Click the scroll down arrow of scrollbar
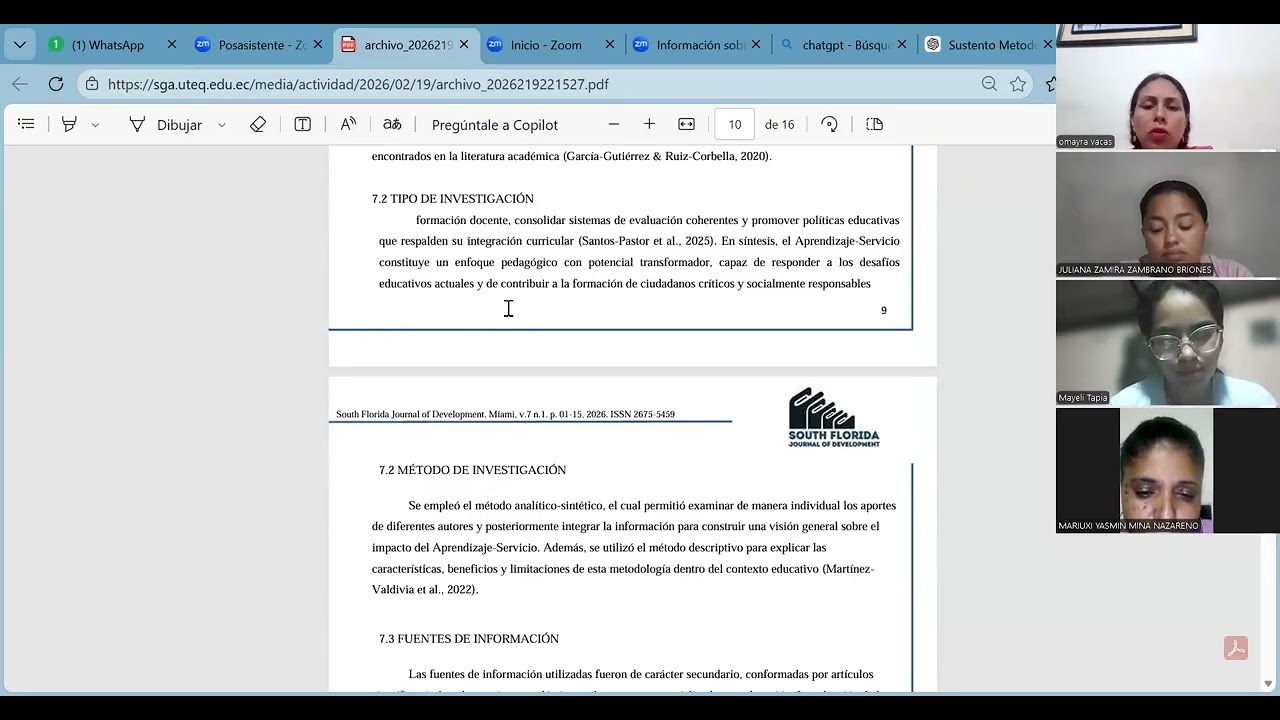The width and height of the screenshot is (1280, 720). coord(1268,684)
